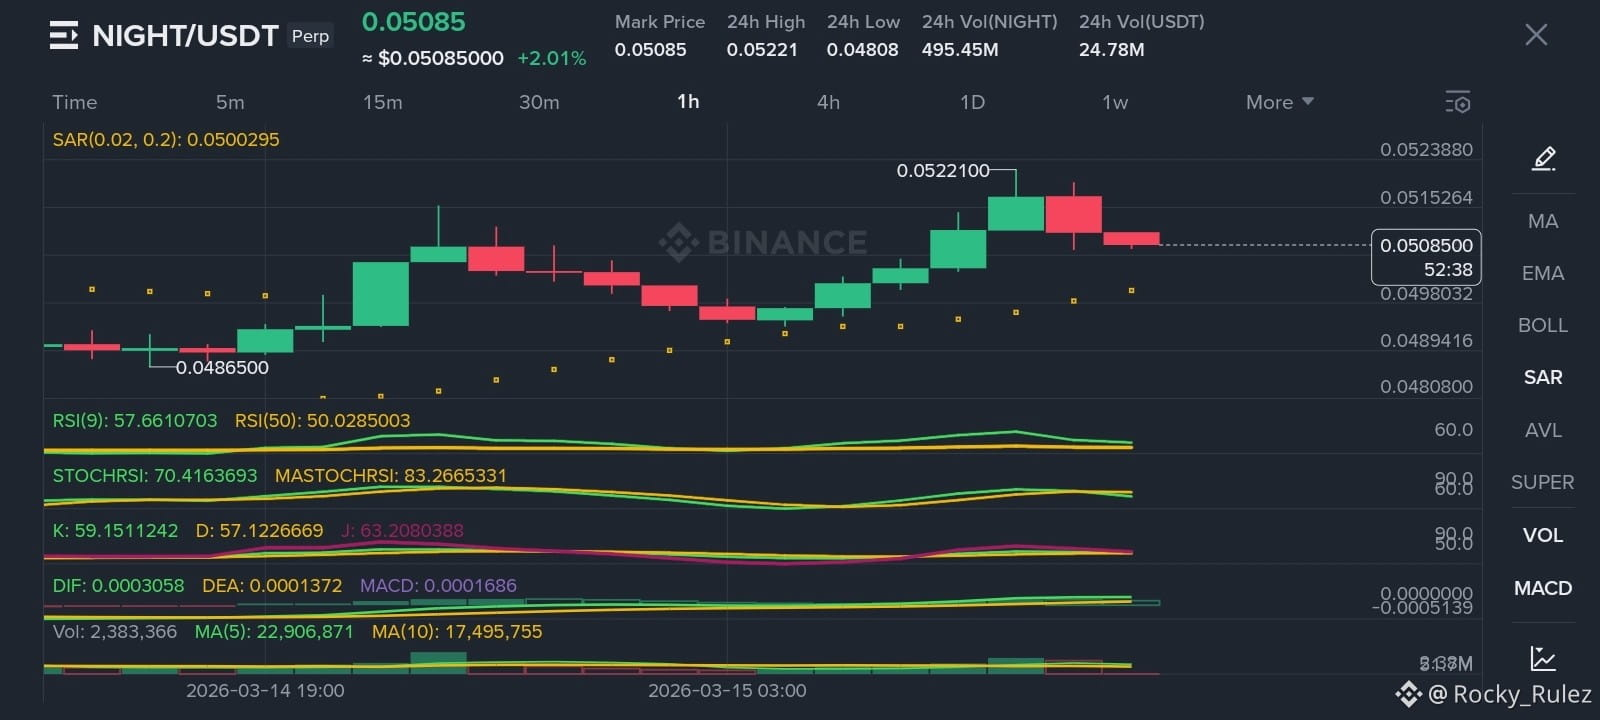Switch to the 1w timeframe
The image size is (1600, 720).
coord(1115,102)
